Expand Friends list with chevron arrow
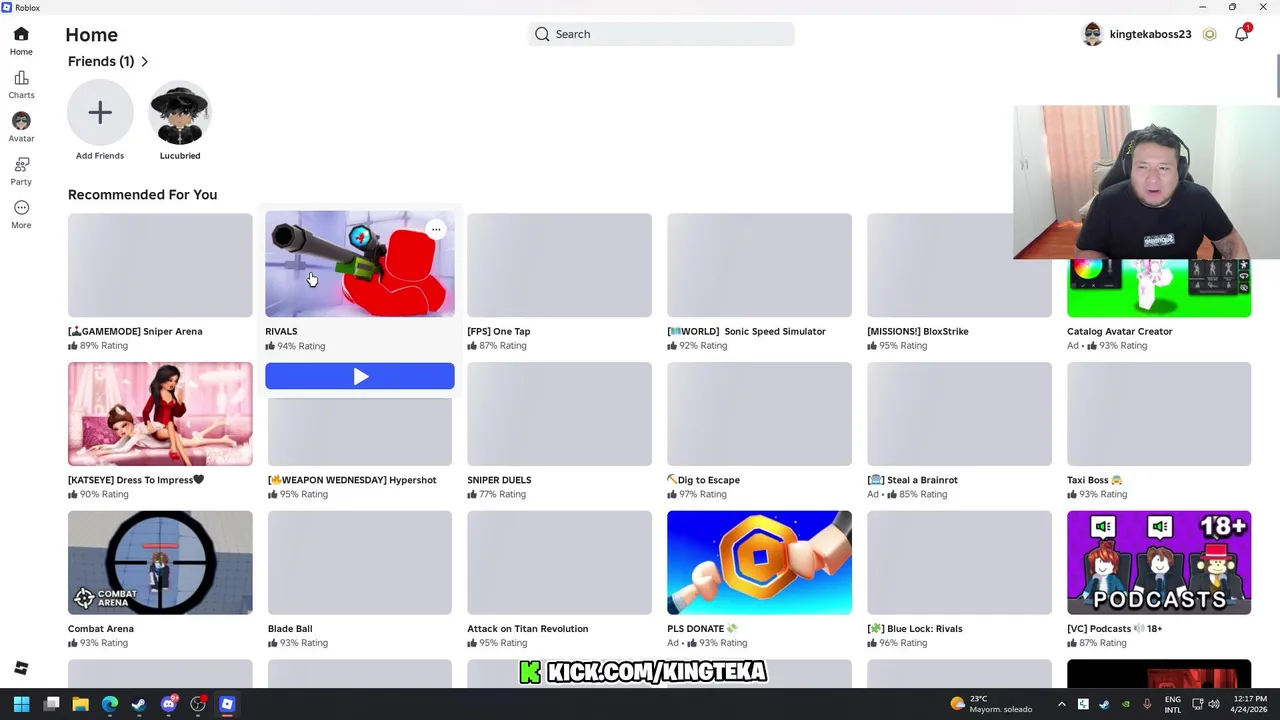 tap(144, 61)
